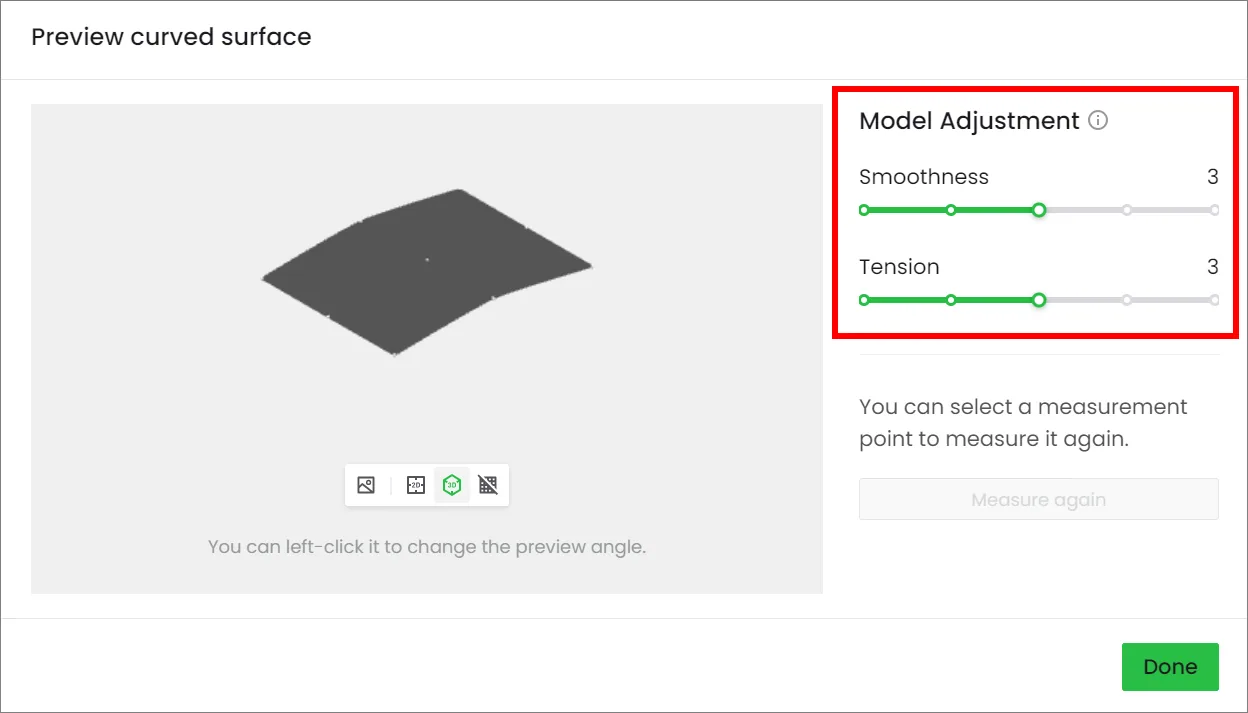Set Tension to the last stop

tap(1214, 300)
